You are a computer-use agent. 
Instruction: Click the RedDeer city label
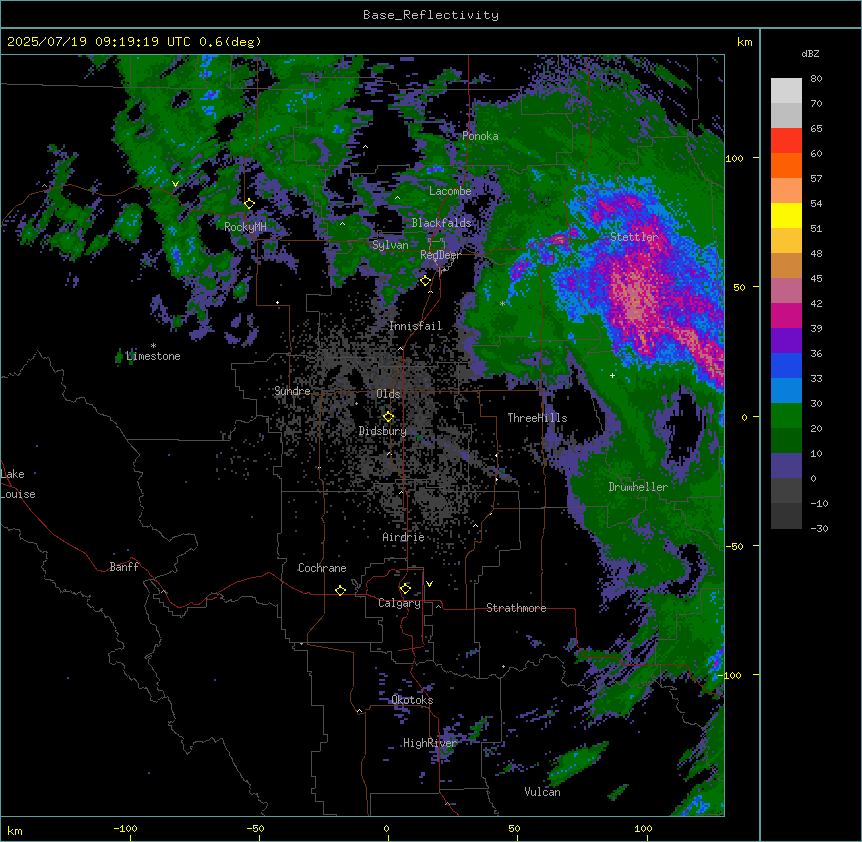coord(440,255)
